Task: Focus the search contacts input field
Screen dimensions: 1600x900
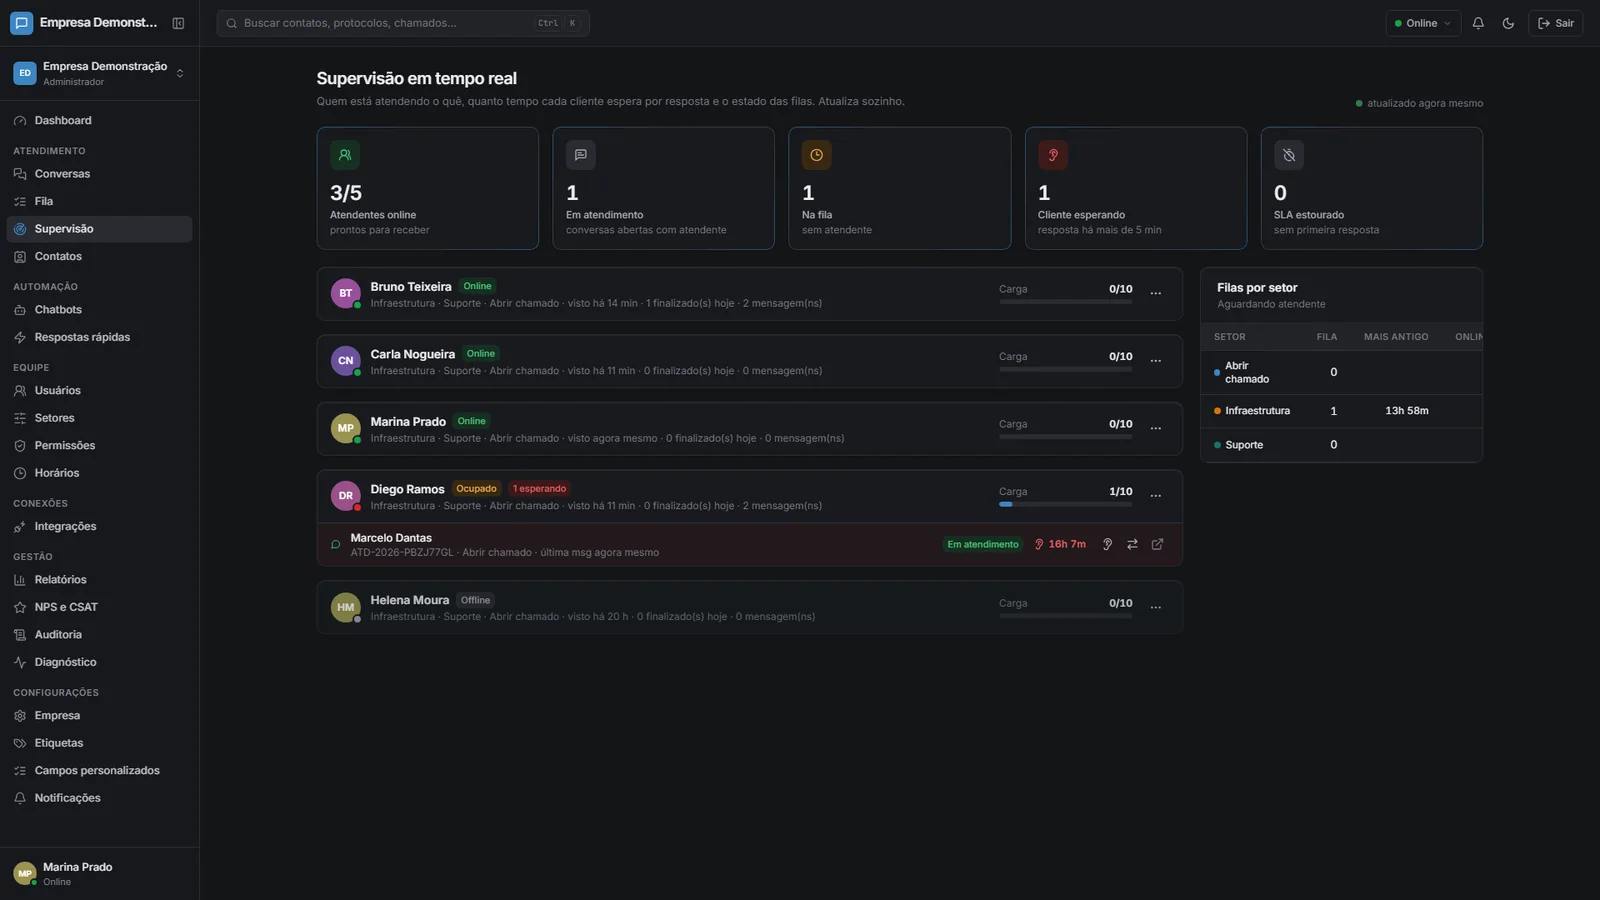Action: click(x=403, y=23)
